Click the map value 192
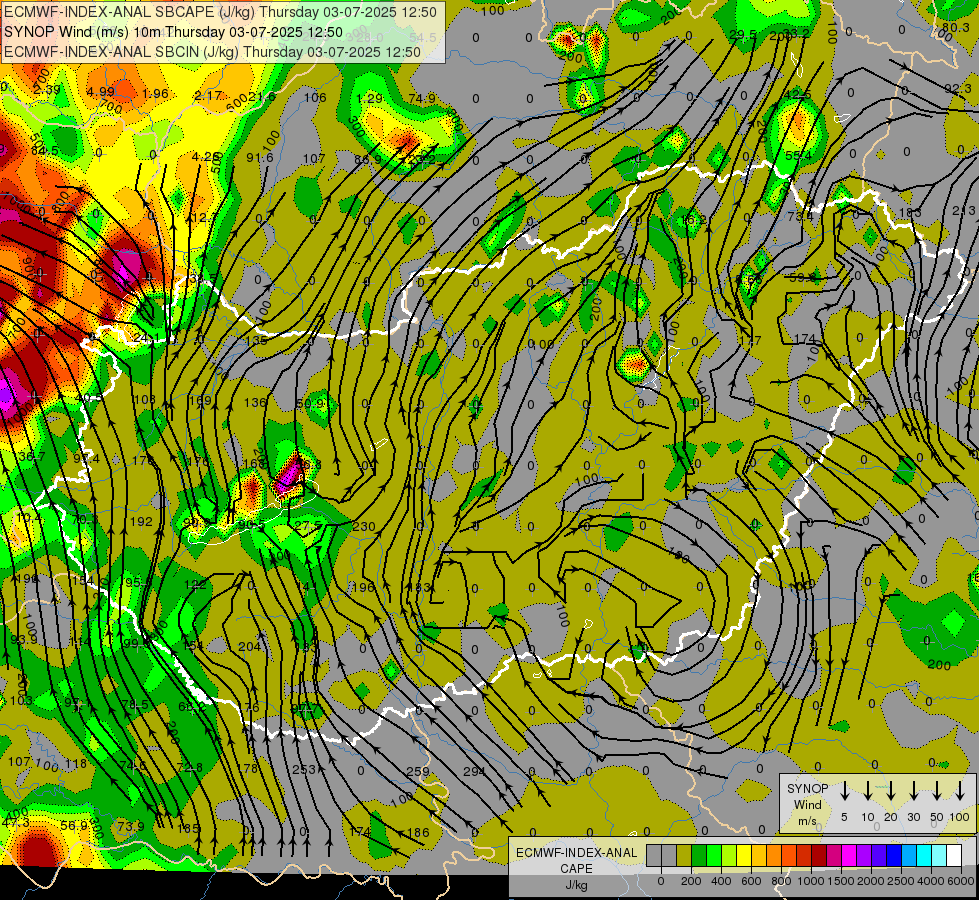979x900 pixels. pyautogui.click(x=142, y=522)
